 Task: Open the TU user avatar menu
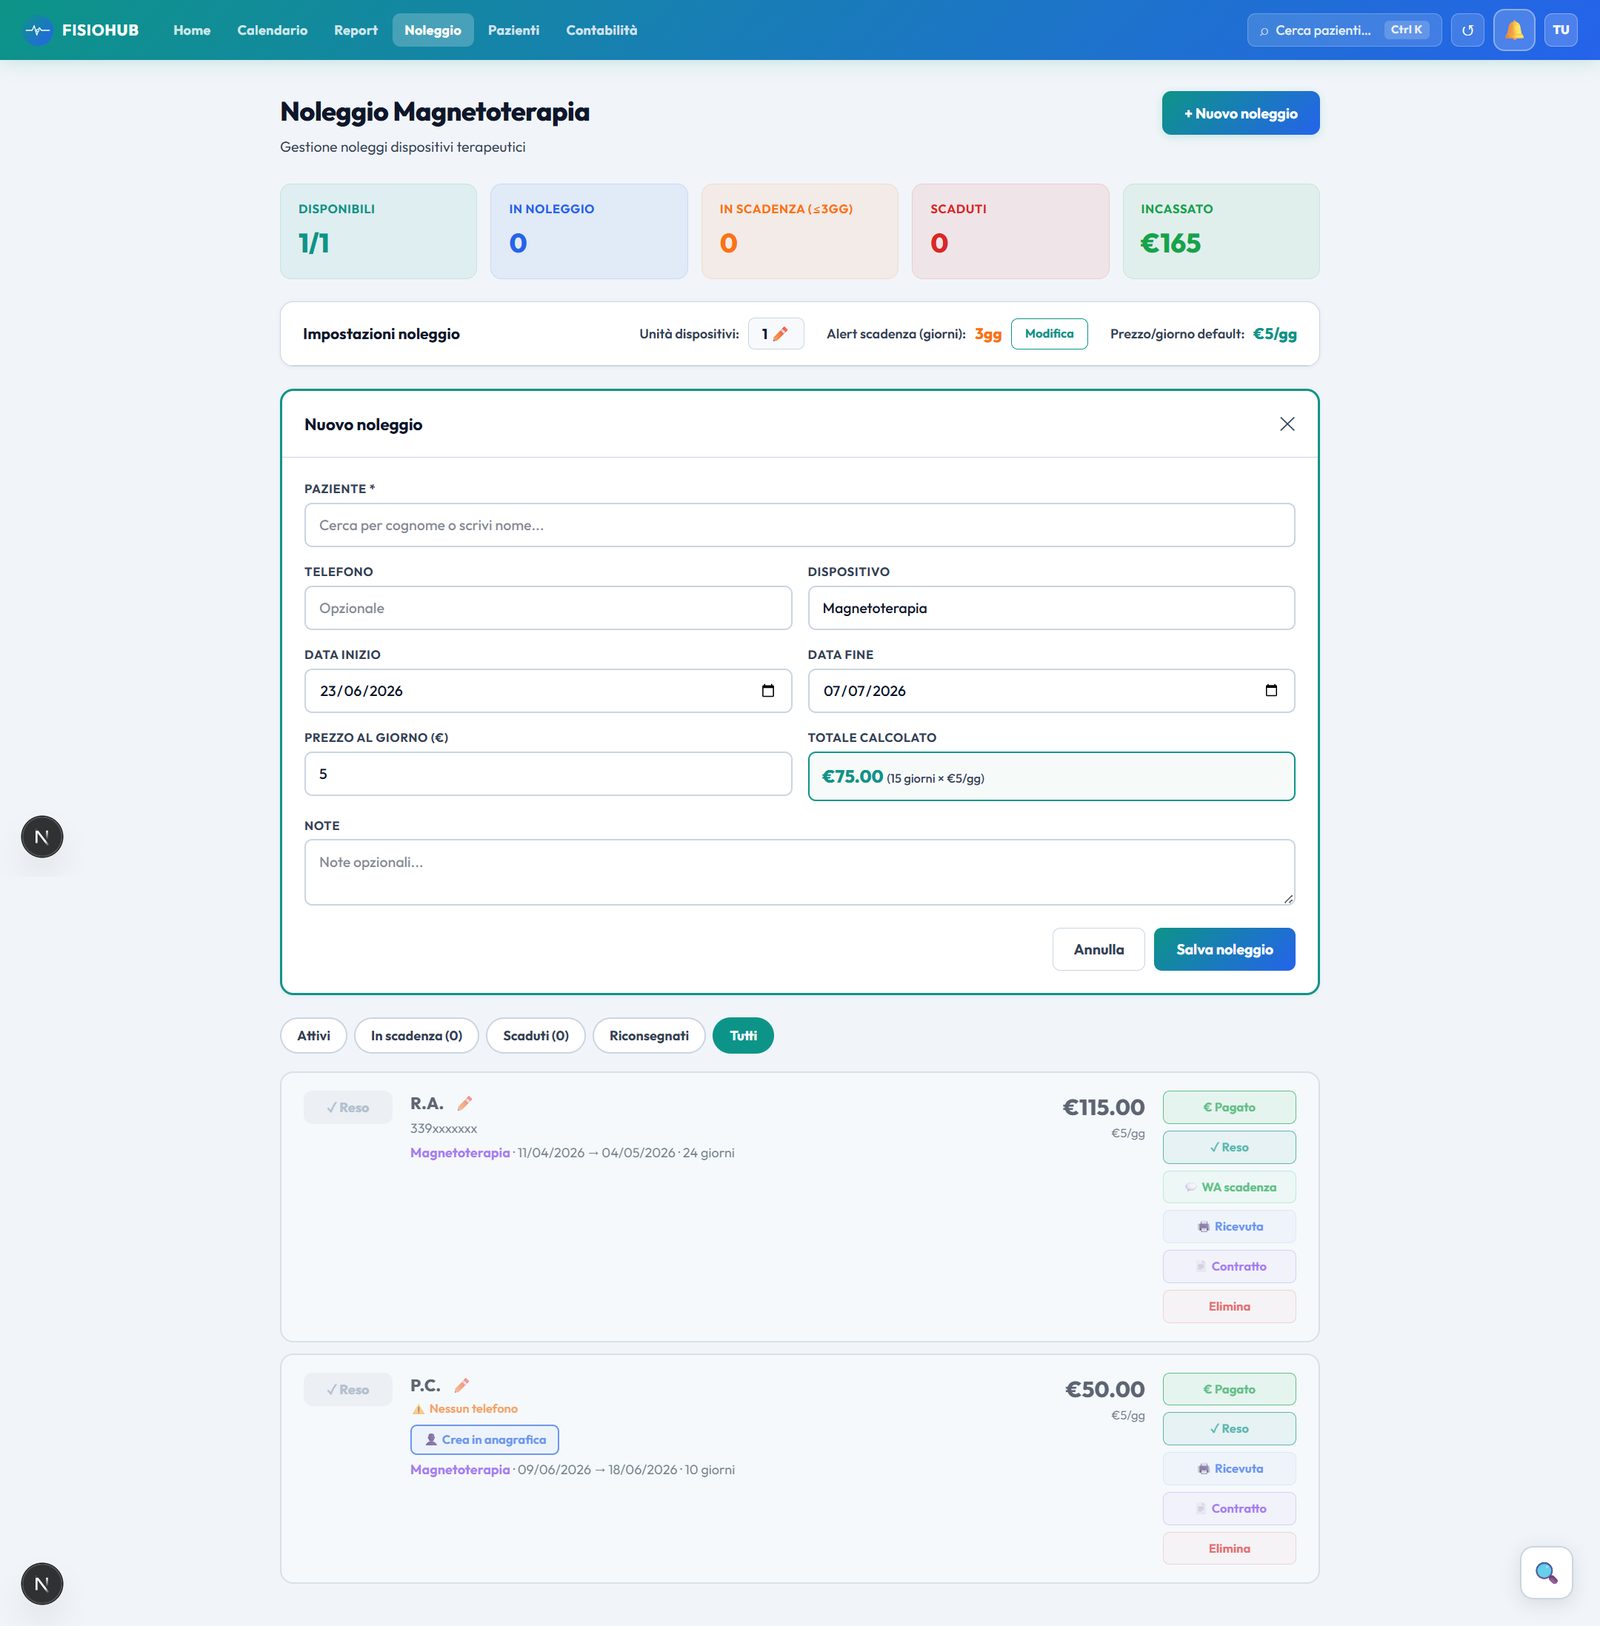pos(1561,30)
